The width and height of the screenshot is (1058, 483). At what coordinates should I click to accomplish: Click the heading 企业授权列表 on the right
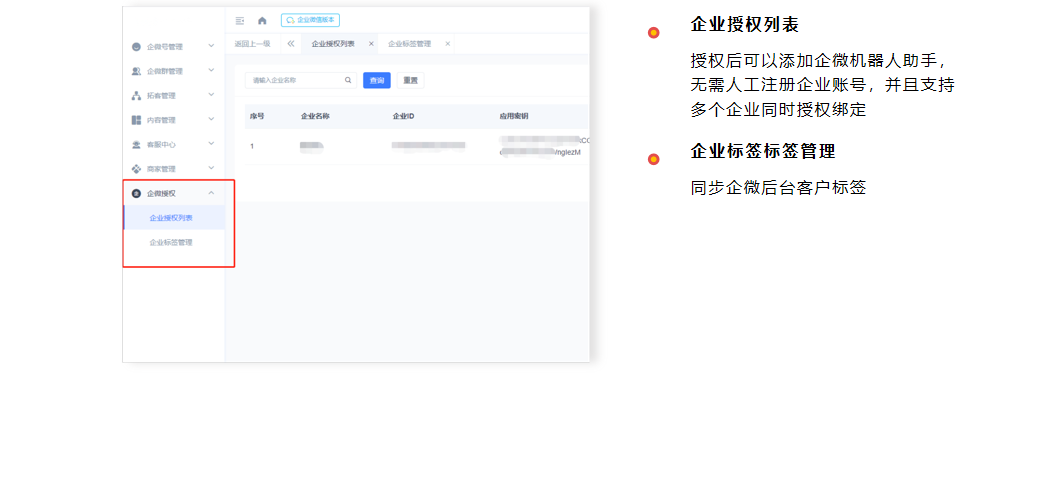(x=745, y=25)
